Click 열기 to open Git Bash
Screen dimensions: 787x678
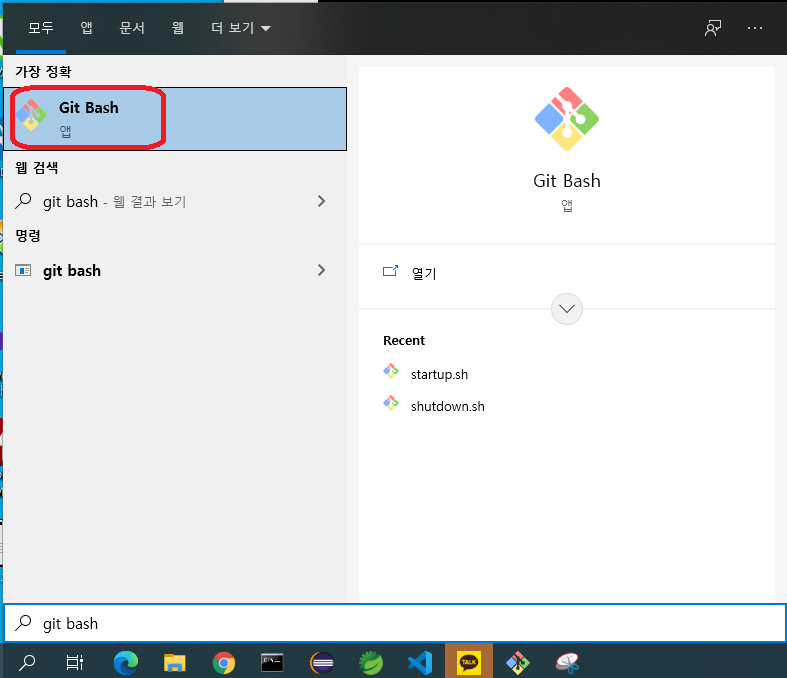point(424,274)
